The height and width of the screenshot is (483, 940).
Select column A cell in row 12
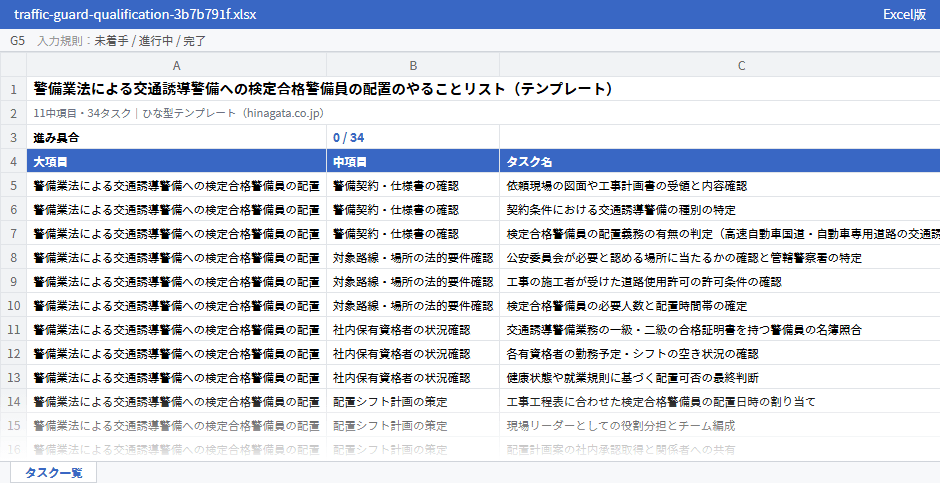pos(176,354)
